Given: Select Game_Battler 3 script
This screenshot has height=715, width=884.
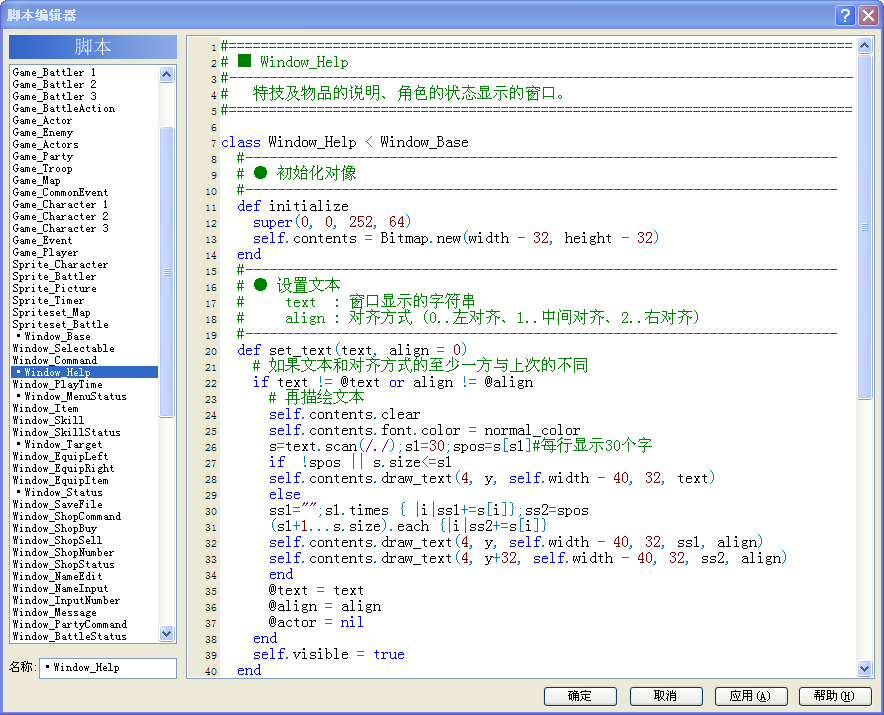Looking at the screenshot, I should [x=85, y=96].
